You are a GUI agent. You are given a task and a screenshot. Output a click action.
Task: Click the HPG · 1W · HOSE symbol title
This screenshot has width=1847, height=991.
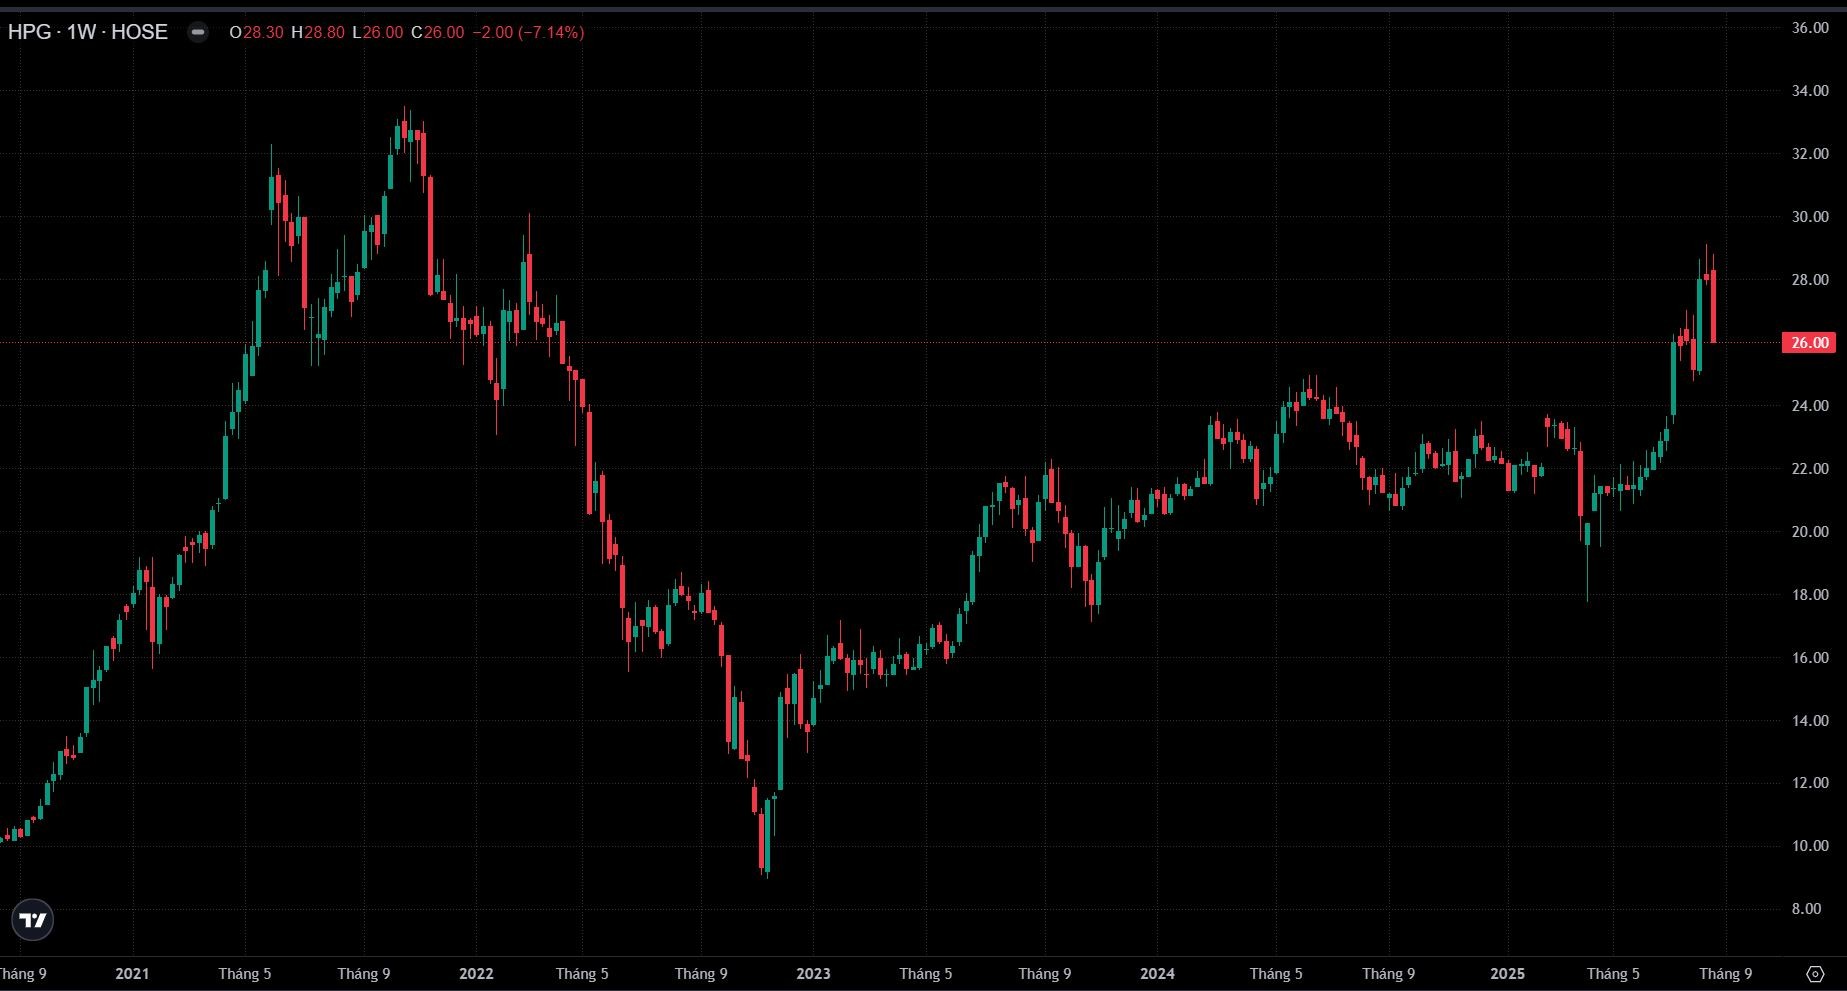click(88, 32)
